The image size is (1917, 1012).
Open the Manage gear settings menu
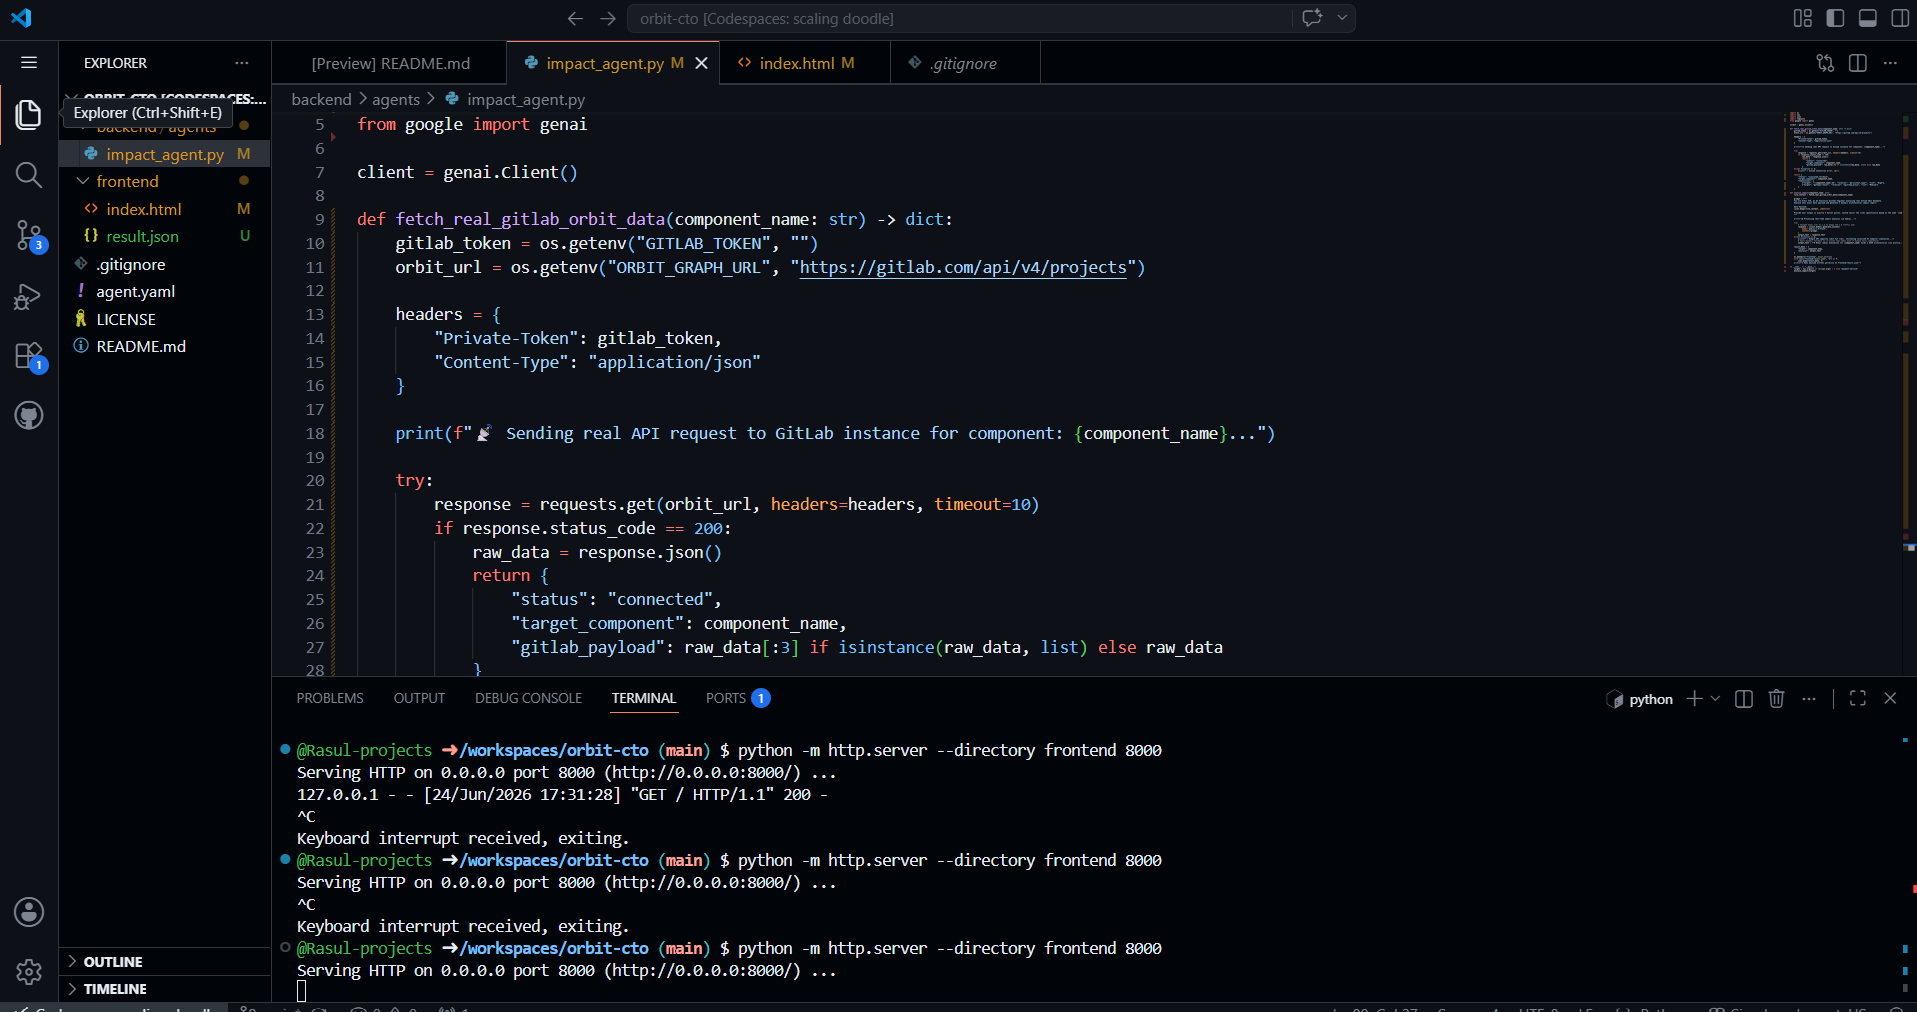[x=29, y=971]
